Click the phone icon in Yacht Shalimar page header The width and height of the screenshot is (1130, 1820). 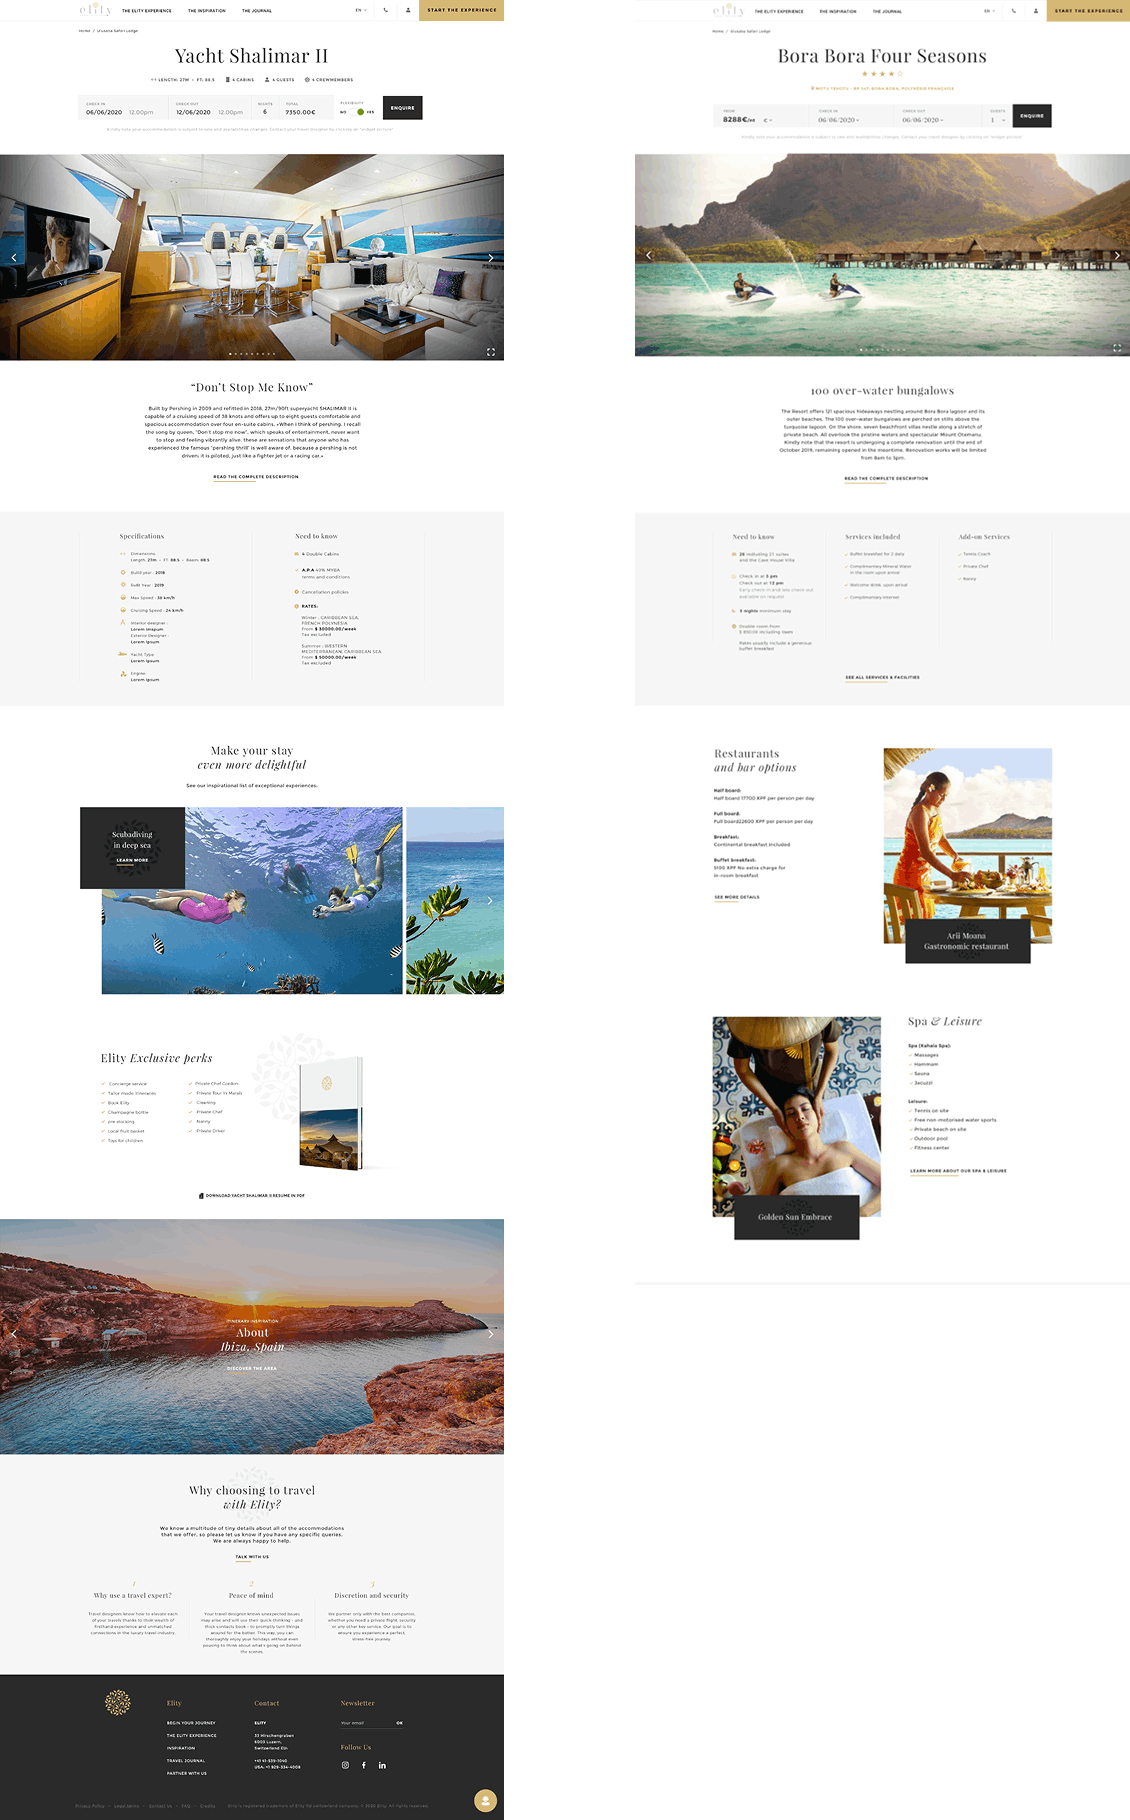click(385, 10)
